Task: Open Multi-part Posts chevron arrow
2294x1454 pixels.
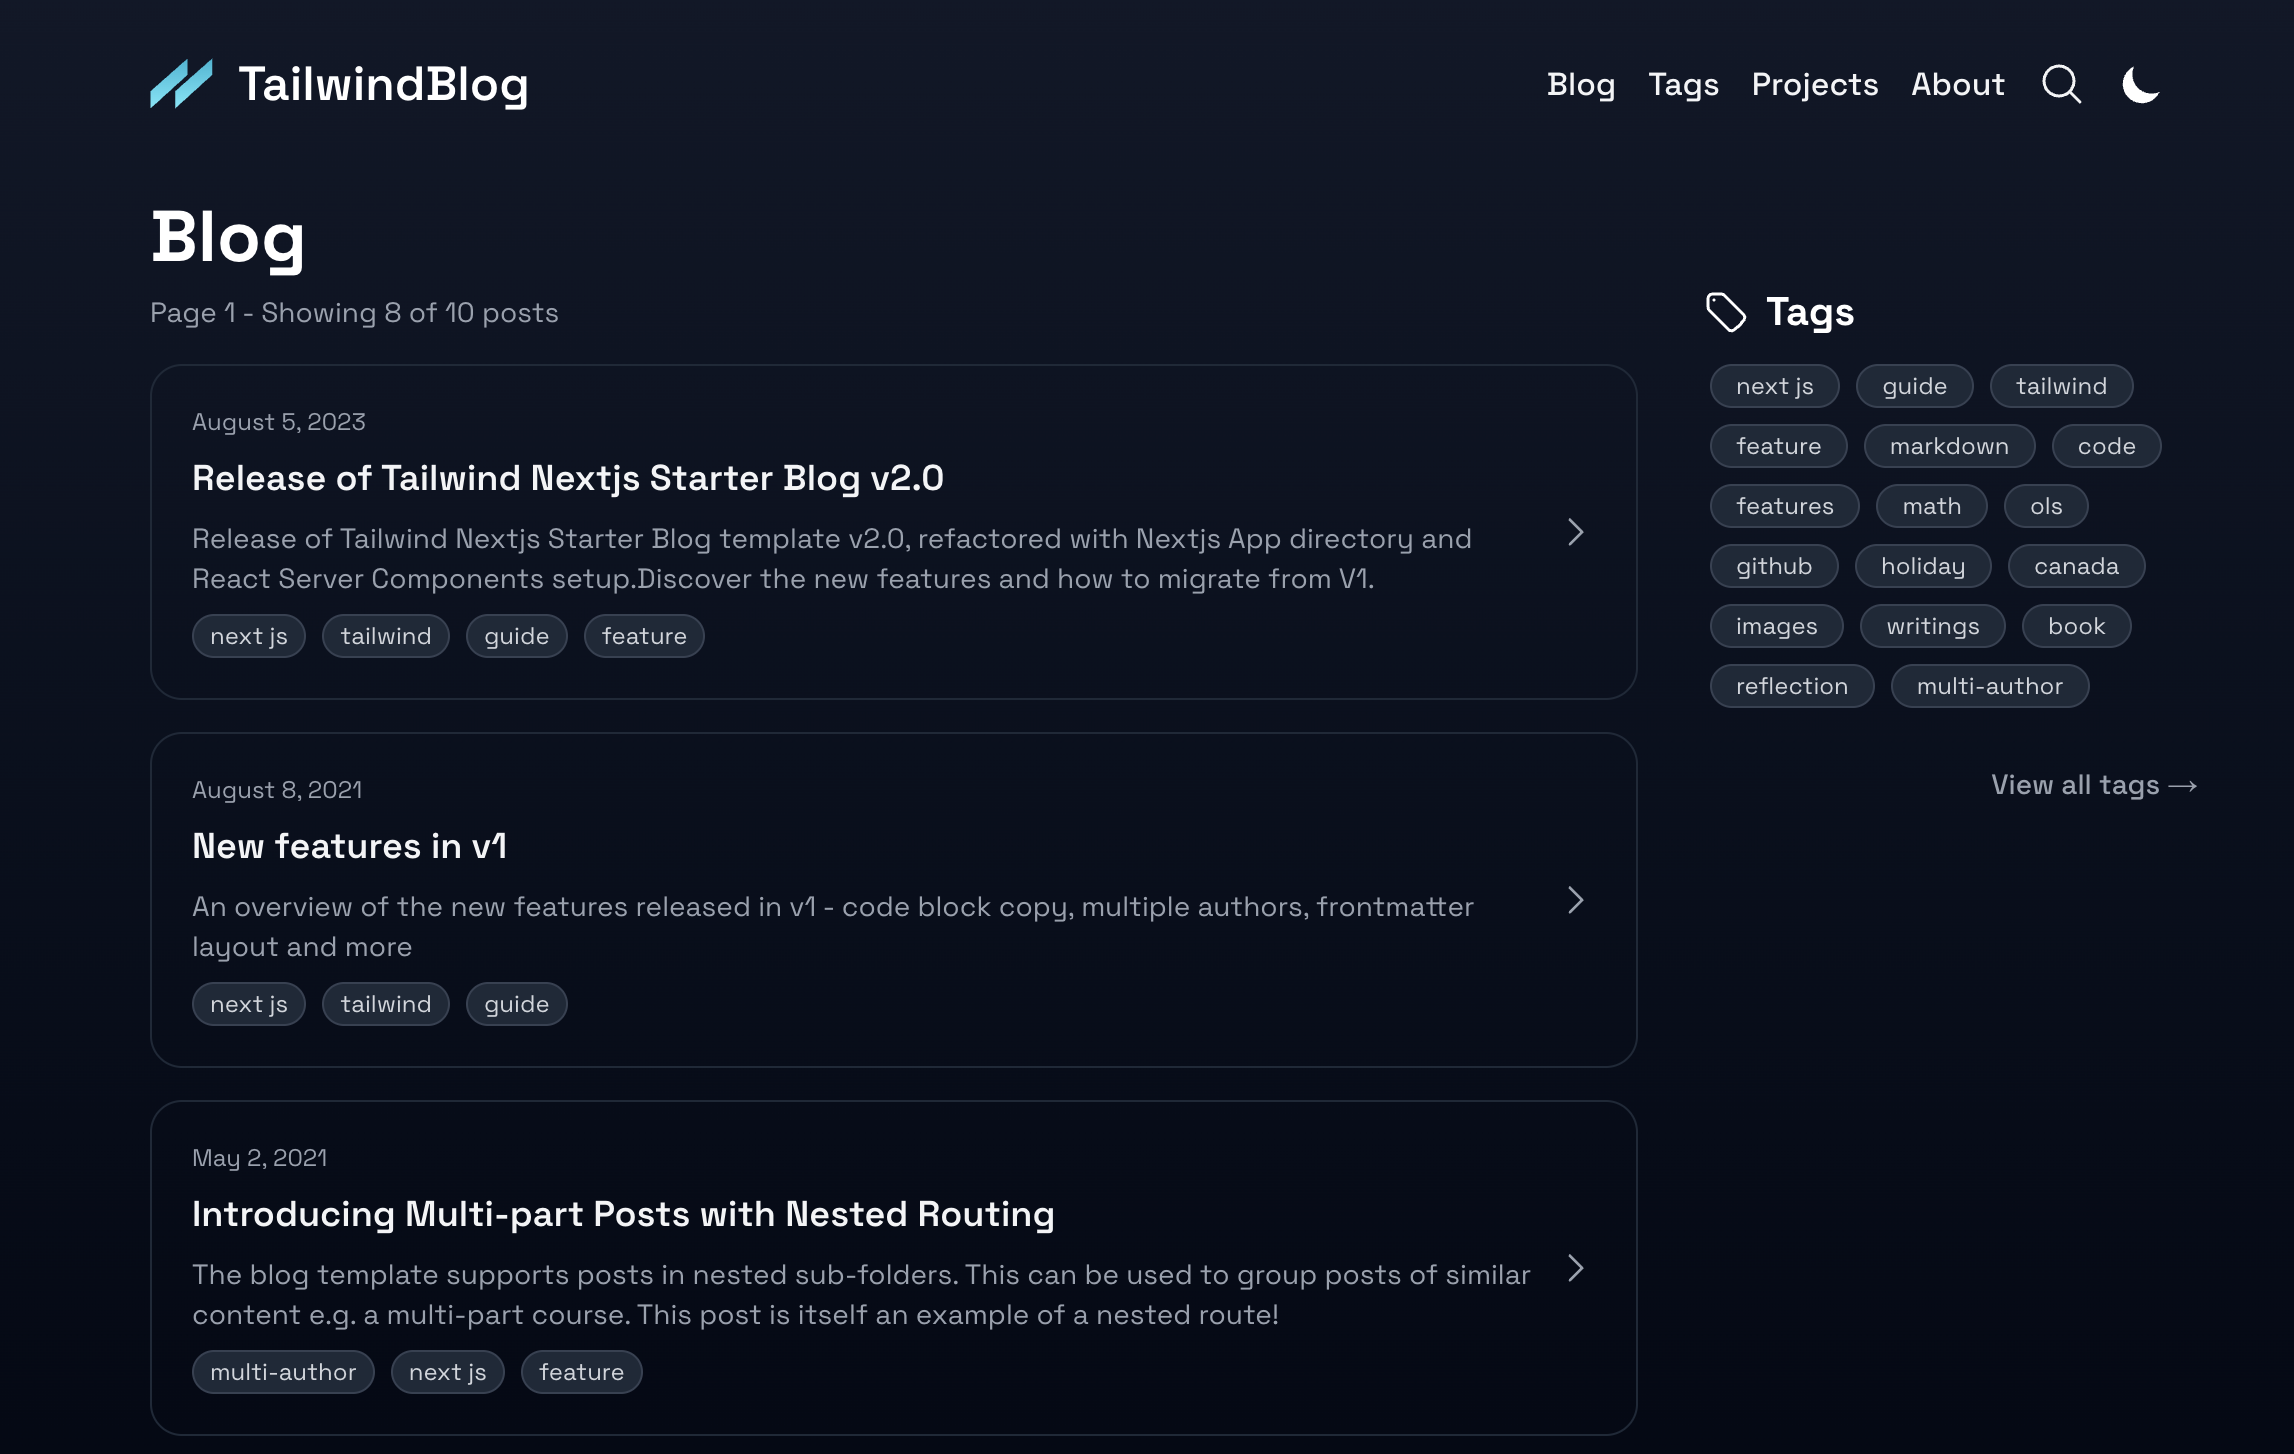Action: [x=1576, y=1268]
